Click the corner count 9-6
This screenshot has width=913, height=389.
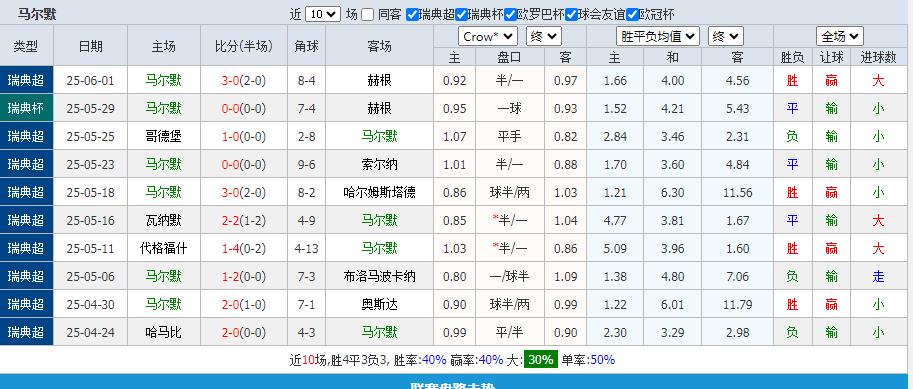[306, 164]
